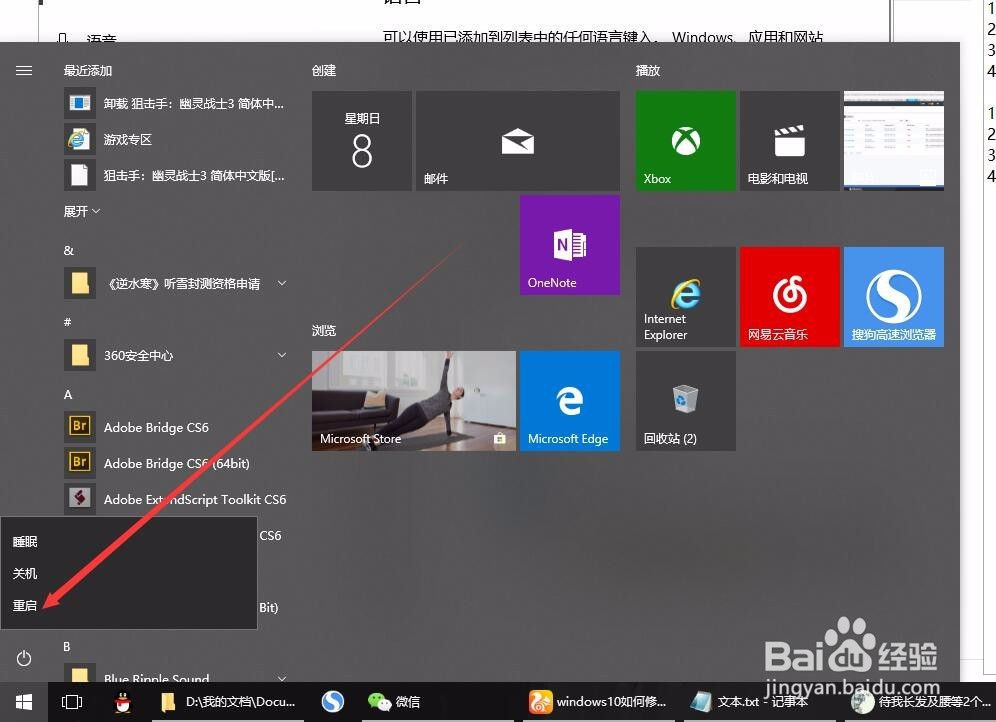This screenshot has width=996, height=722.
Task: Click the 最近添加 heading
Action: tap(88, 70)
